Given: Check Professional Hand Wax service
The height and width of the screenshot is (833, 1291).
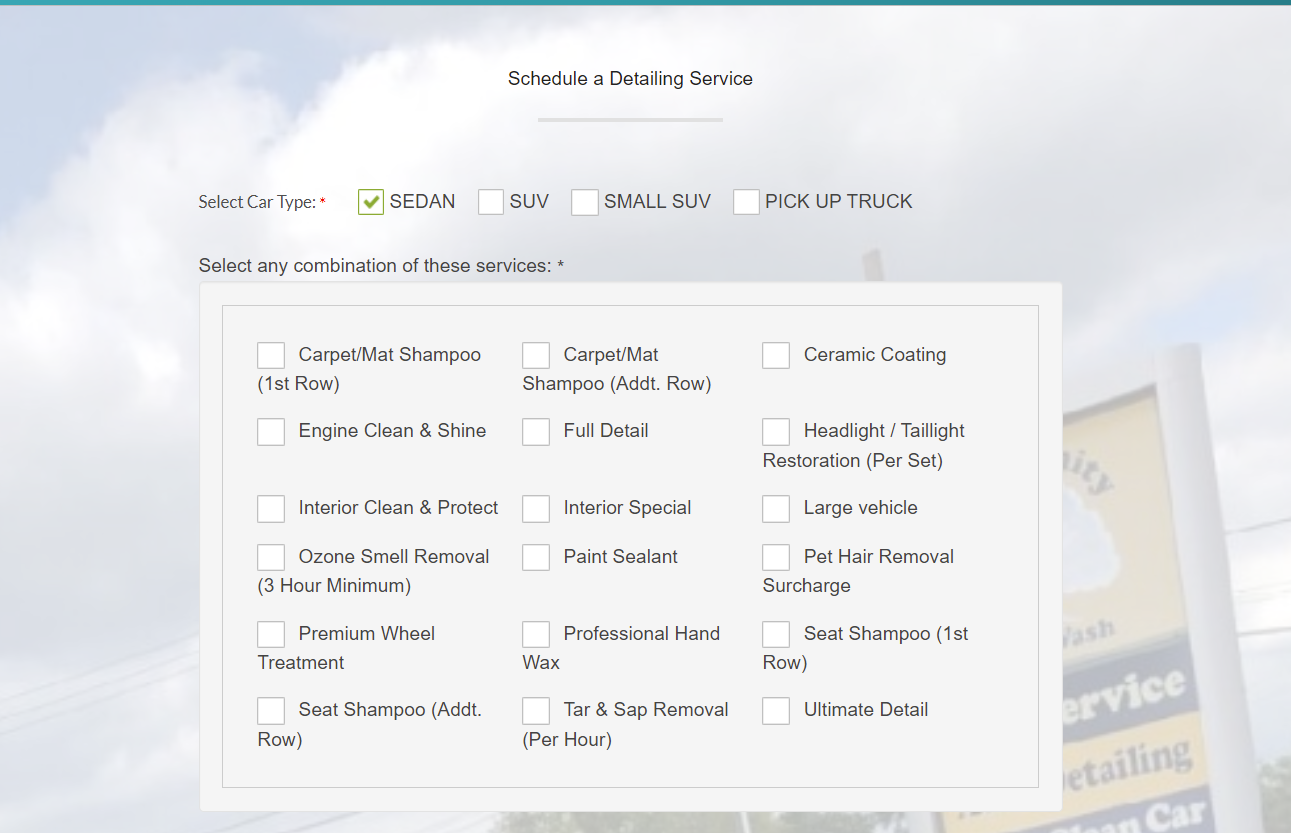Looking at the screenshot, I should point(536,634).
